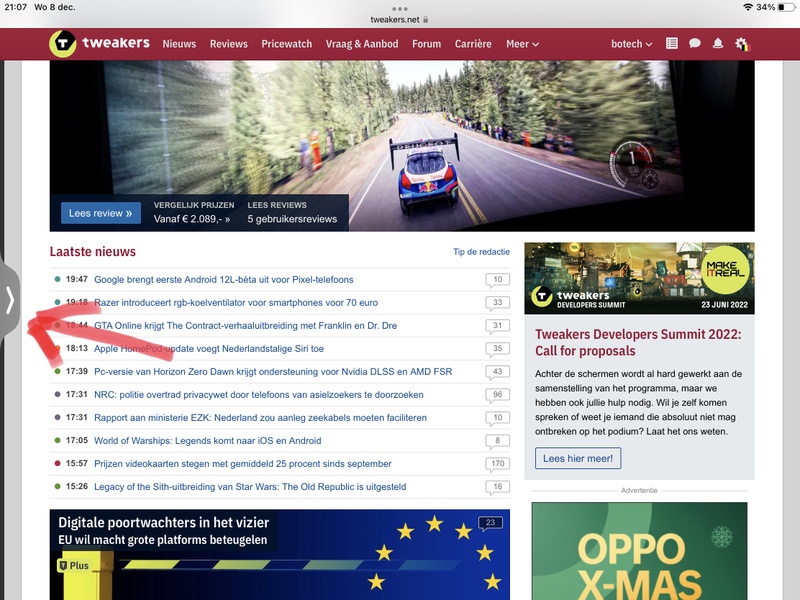Tap the Slide Over chevron handle at left edge

[x=10, y=299]
